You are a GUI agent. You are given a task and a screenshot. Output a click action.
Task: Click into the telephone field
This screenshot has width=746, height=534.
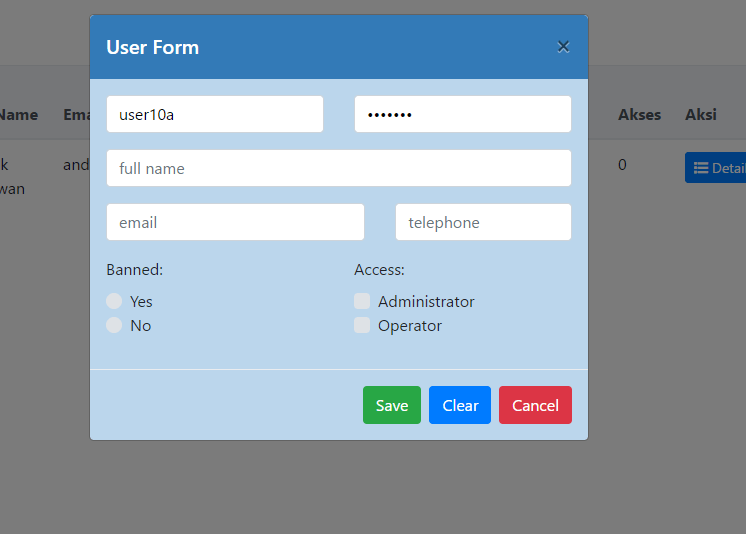click(483, 222)
